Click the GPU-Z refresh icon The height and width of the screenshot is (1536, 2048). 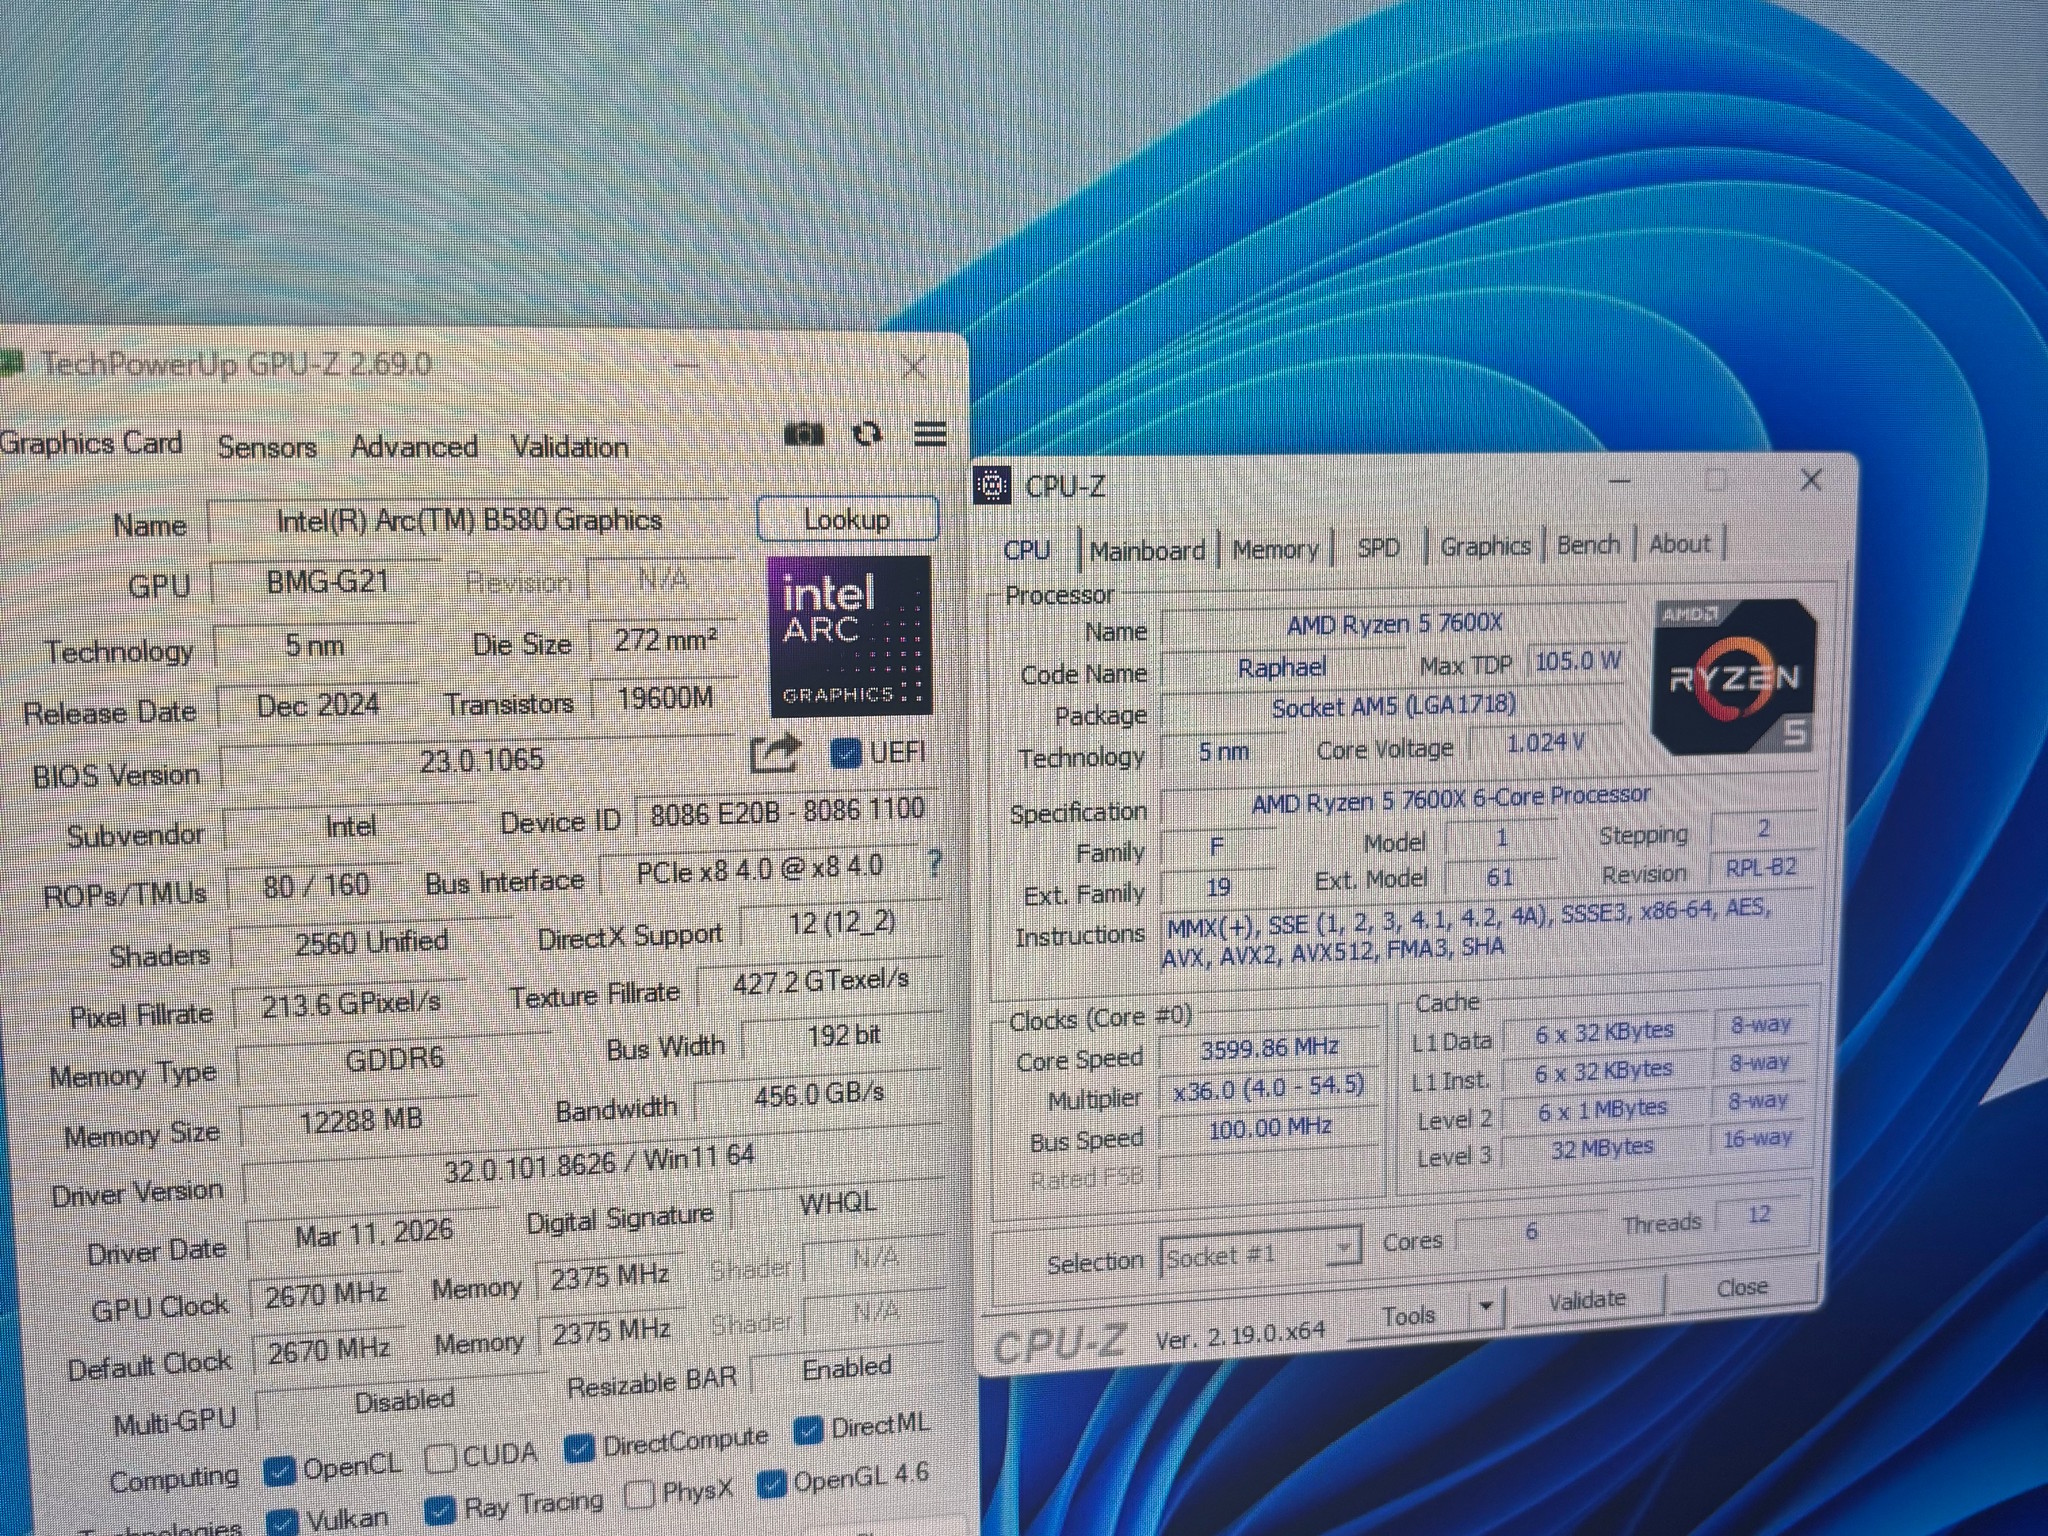(x=867, y=434)
